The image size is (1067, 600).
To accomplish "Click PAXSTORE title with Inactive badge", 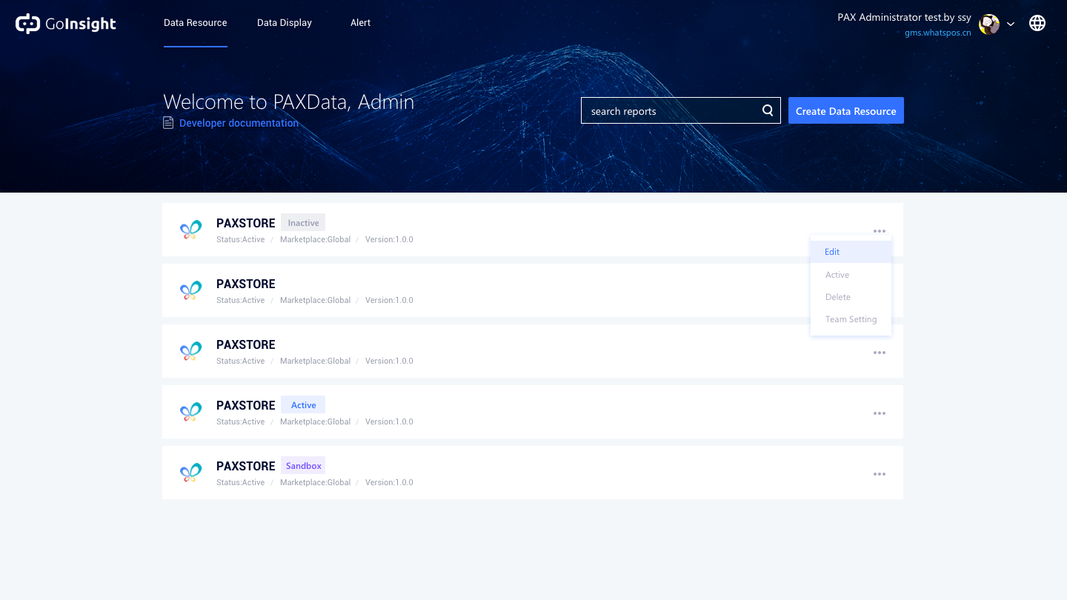I will (246, 223).
